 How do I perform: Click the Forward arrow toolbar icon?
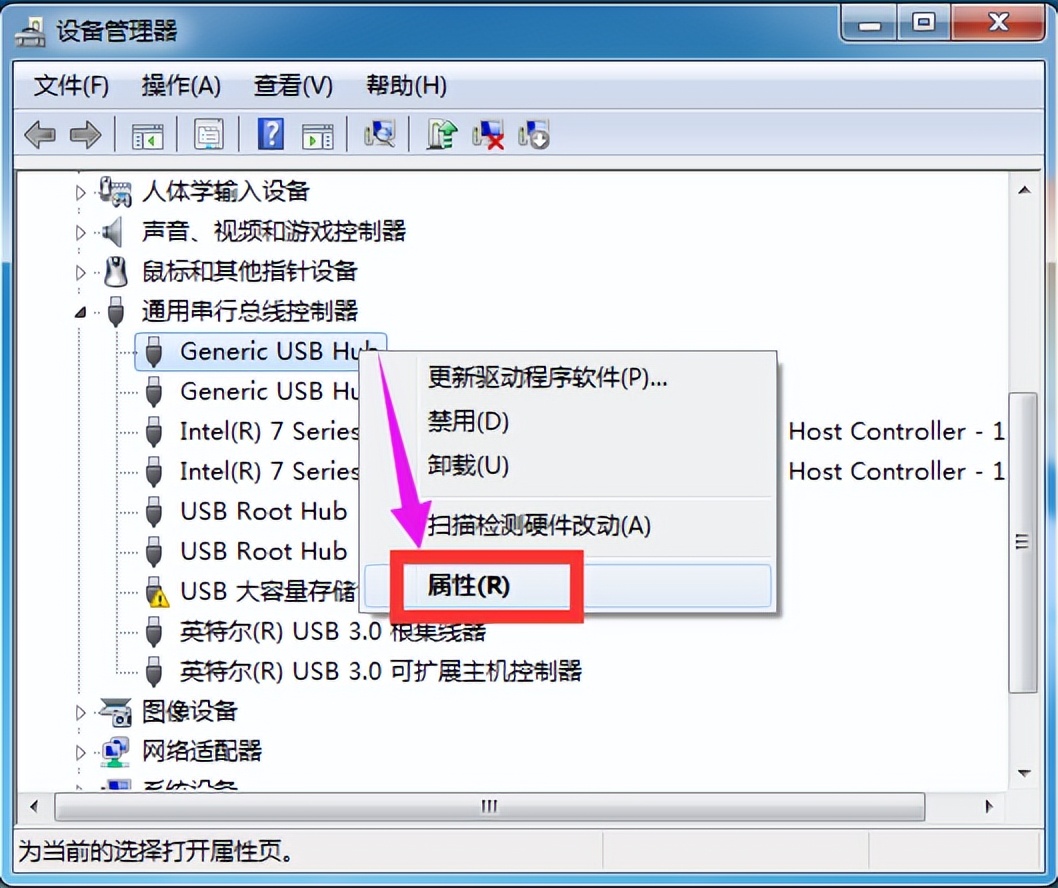[x=86, y=135]
